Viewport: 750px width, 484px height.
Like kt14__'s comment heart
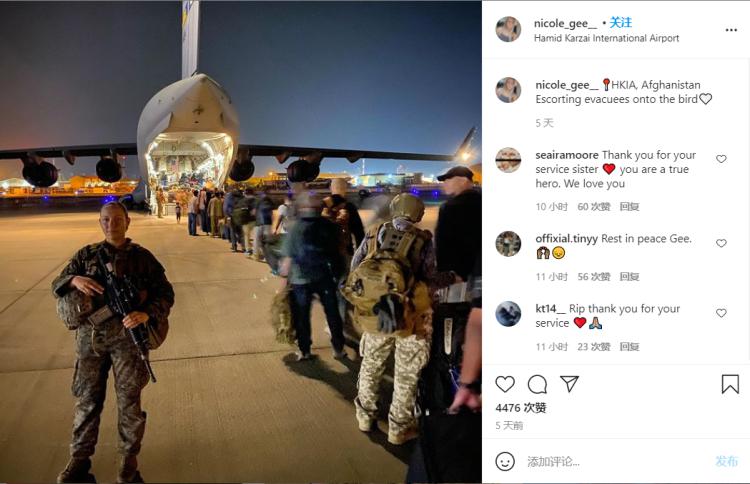pyautogui.click(x=721, y=313)
